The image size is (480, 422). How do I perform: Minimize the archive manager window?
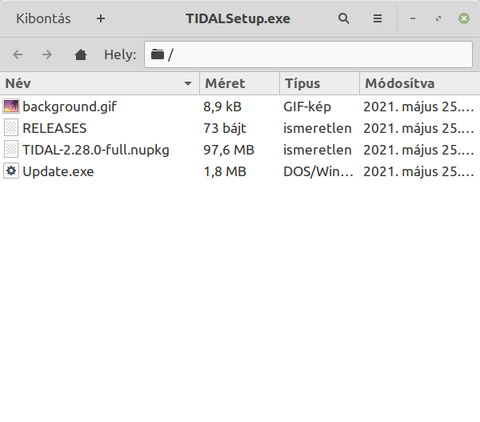pos(413,18)
